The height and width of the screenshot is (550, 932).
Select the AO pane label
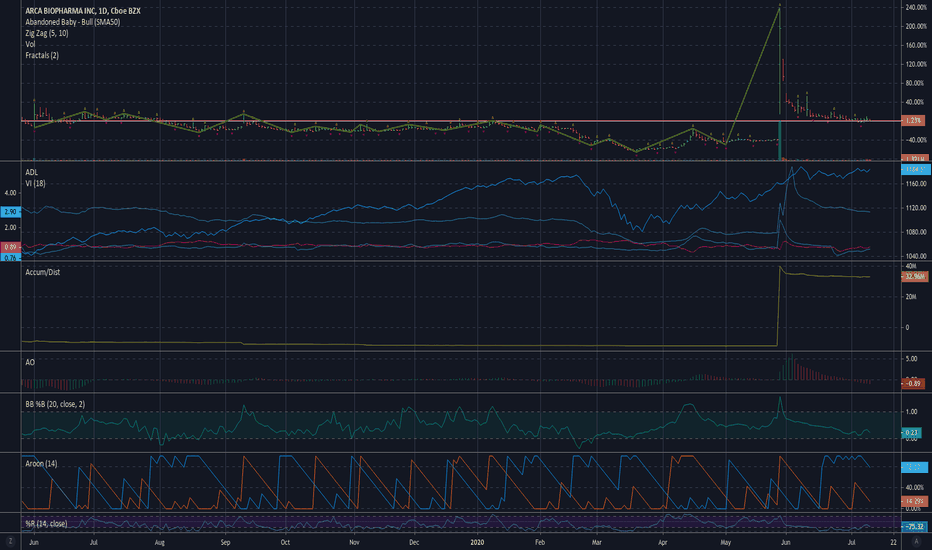pos(30,362)
